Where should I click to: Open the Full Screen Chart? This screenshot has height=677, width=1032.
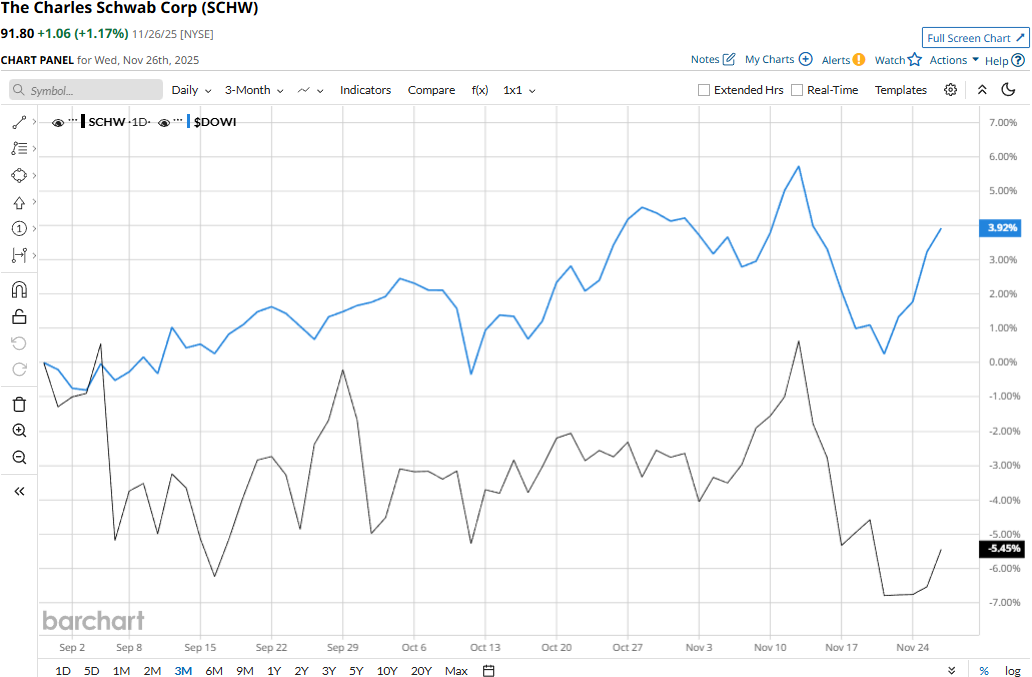pos(975,38)
